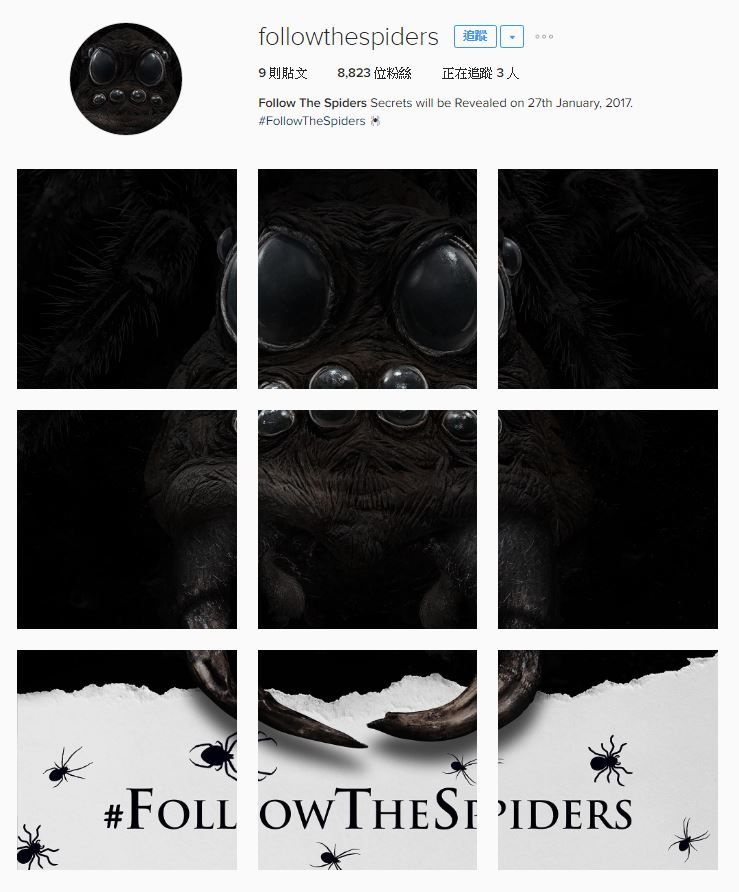Viewport: 739px width, 892px height.
Task: Click the followthespiders username heading
Action: tap(348, 37)
